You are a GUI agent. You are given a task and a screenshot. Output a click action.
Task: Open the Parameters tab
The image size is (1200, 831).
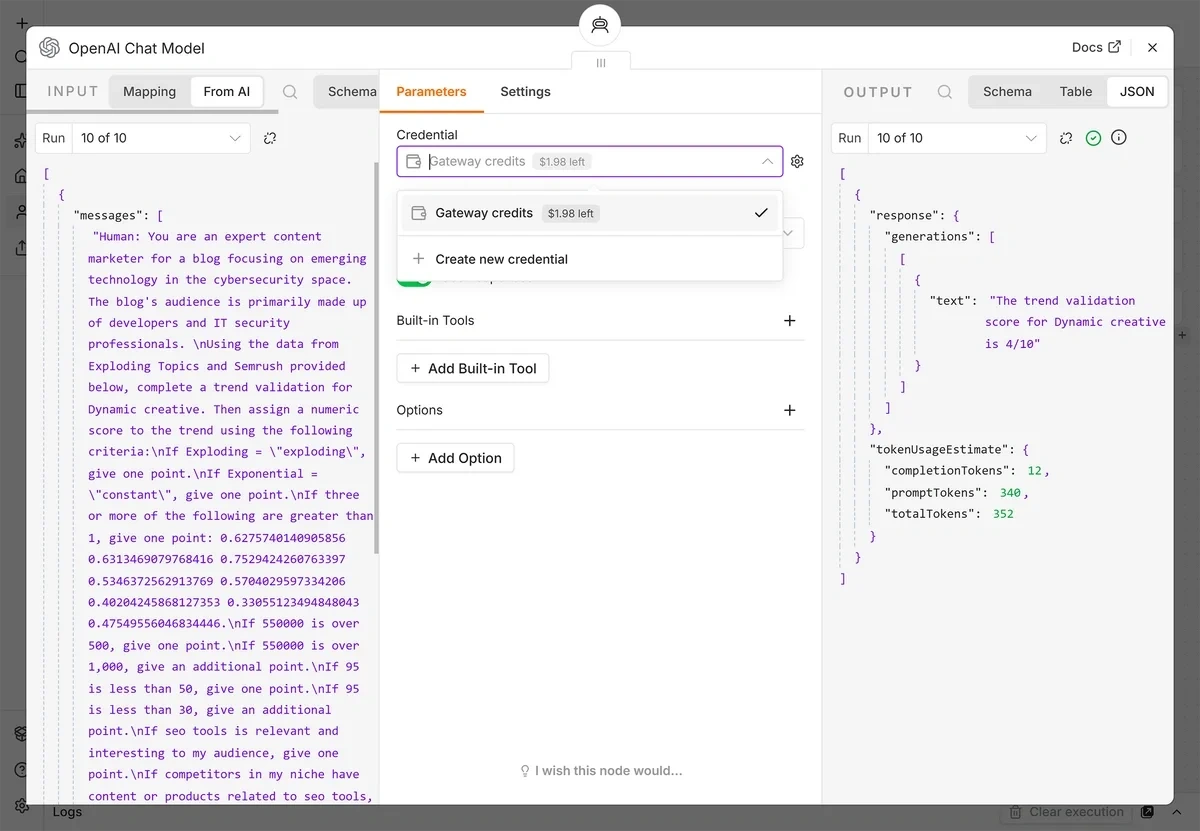click(x=431, y=91)
